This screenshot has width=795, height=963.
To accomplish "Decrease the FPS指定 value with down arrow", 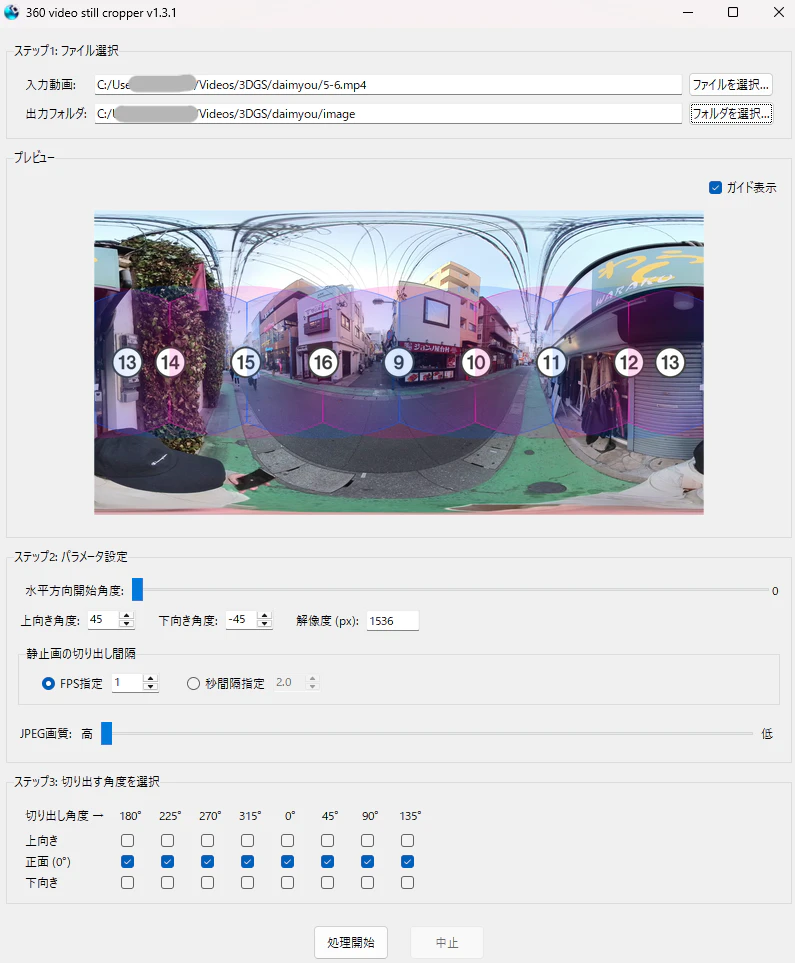I will click(x=151, y=687).
